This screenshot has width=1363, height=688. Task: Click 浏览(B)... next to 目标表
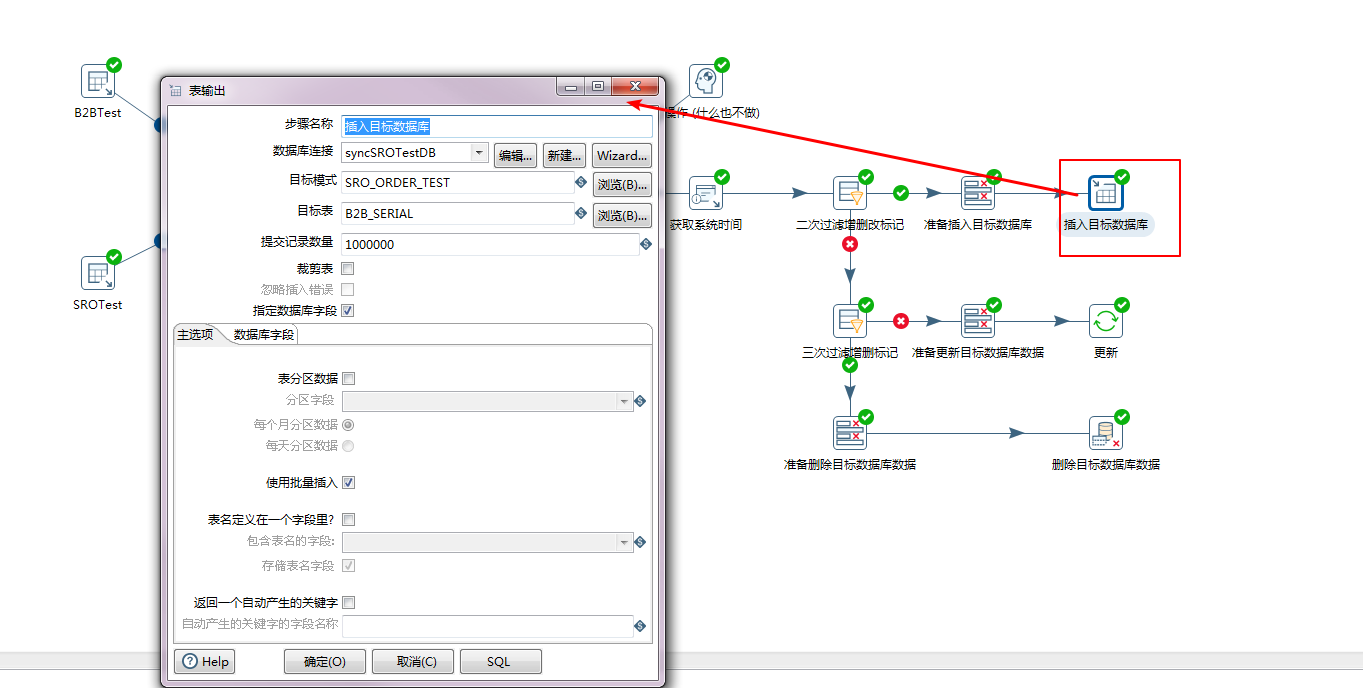tap(622, 215)
